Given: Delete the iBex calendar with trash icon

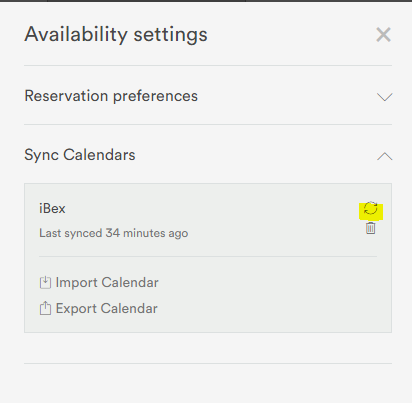Looking at the screenshot, I should [370, 228].
